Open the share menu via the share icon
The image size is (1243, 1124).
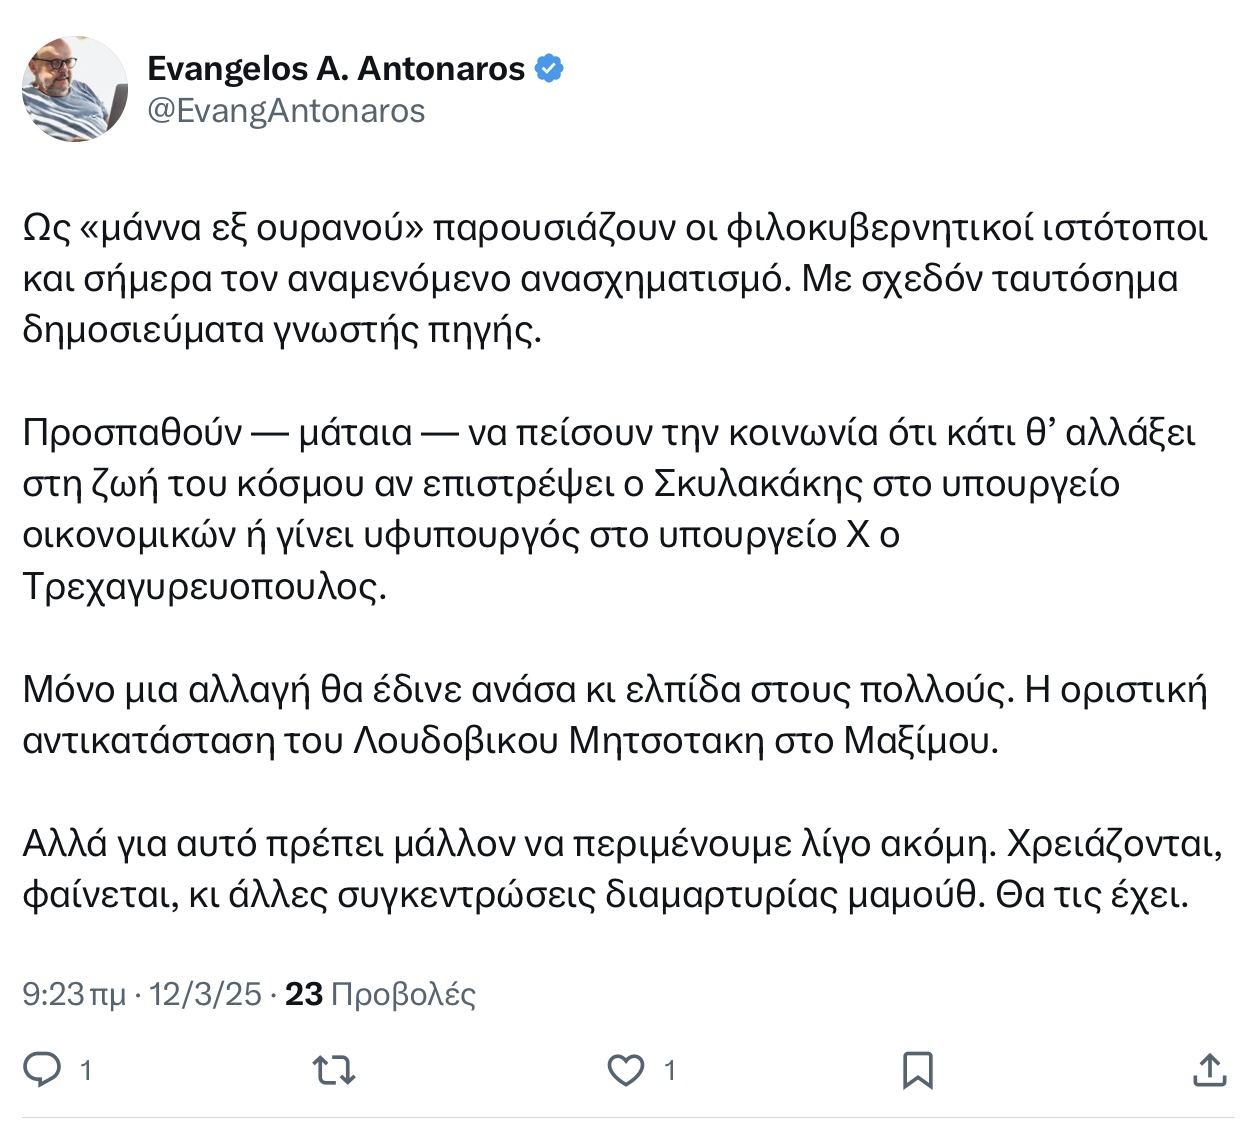point(1210,1069)
